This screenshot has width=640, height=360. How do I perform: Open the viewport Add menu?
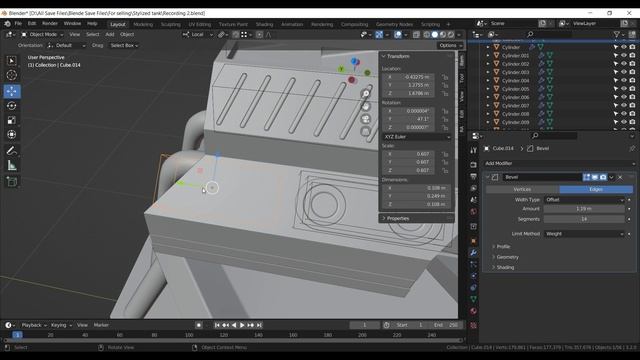(110, 35)
